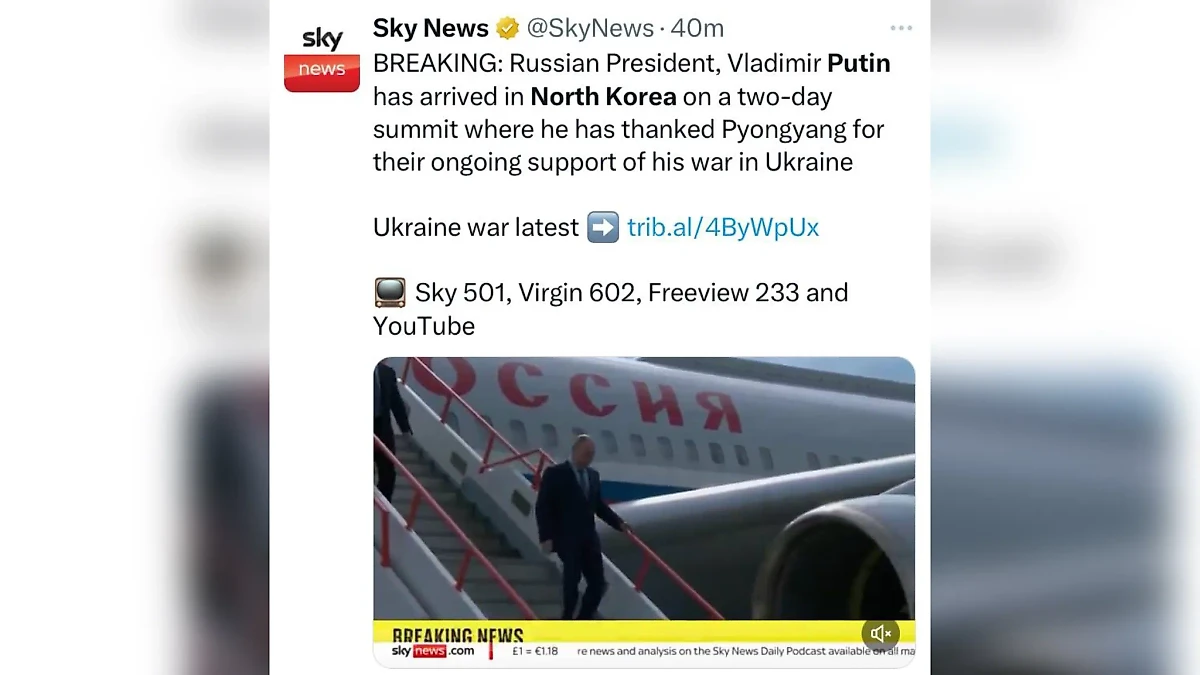The width and height of the screenshot is (1200, 675).
Task: Click the muted speaker icon on the video
Action: pyautogui.click(x=880, y=632)
